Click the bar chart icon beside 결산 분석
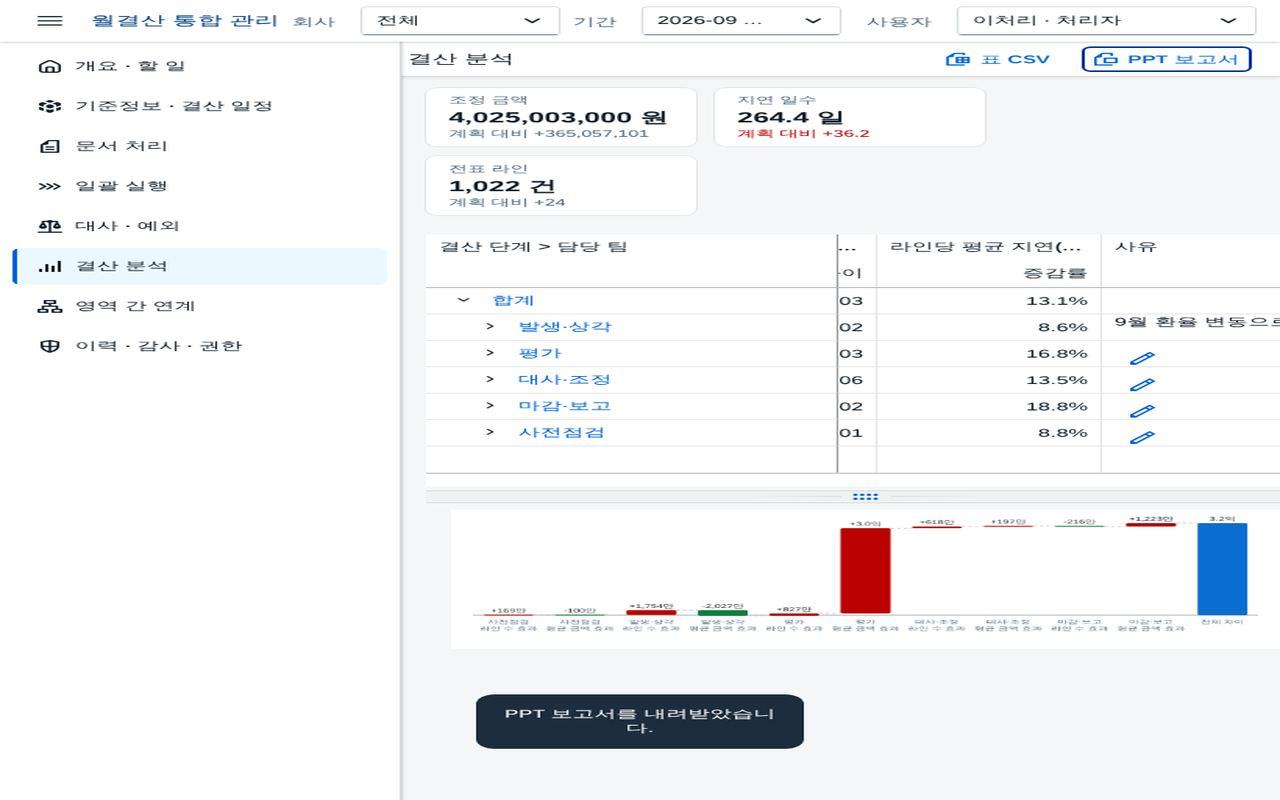The width and height of the screenshot is (1280, 800). coord(49,266)
